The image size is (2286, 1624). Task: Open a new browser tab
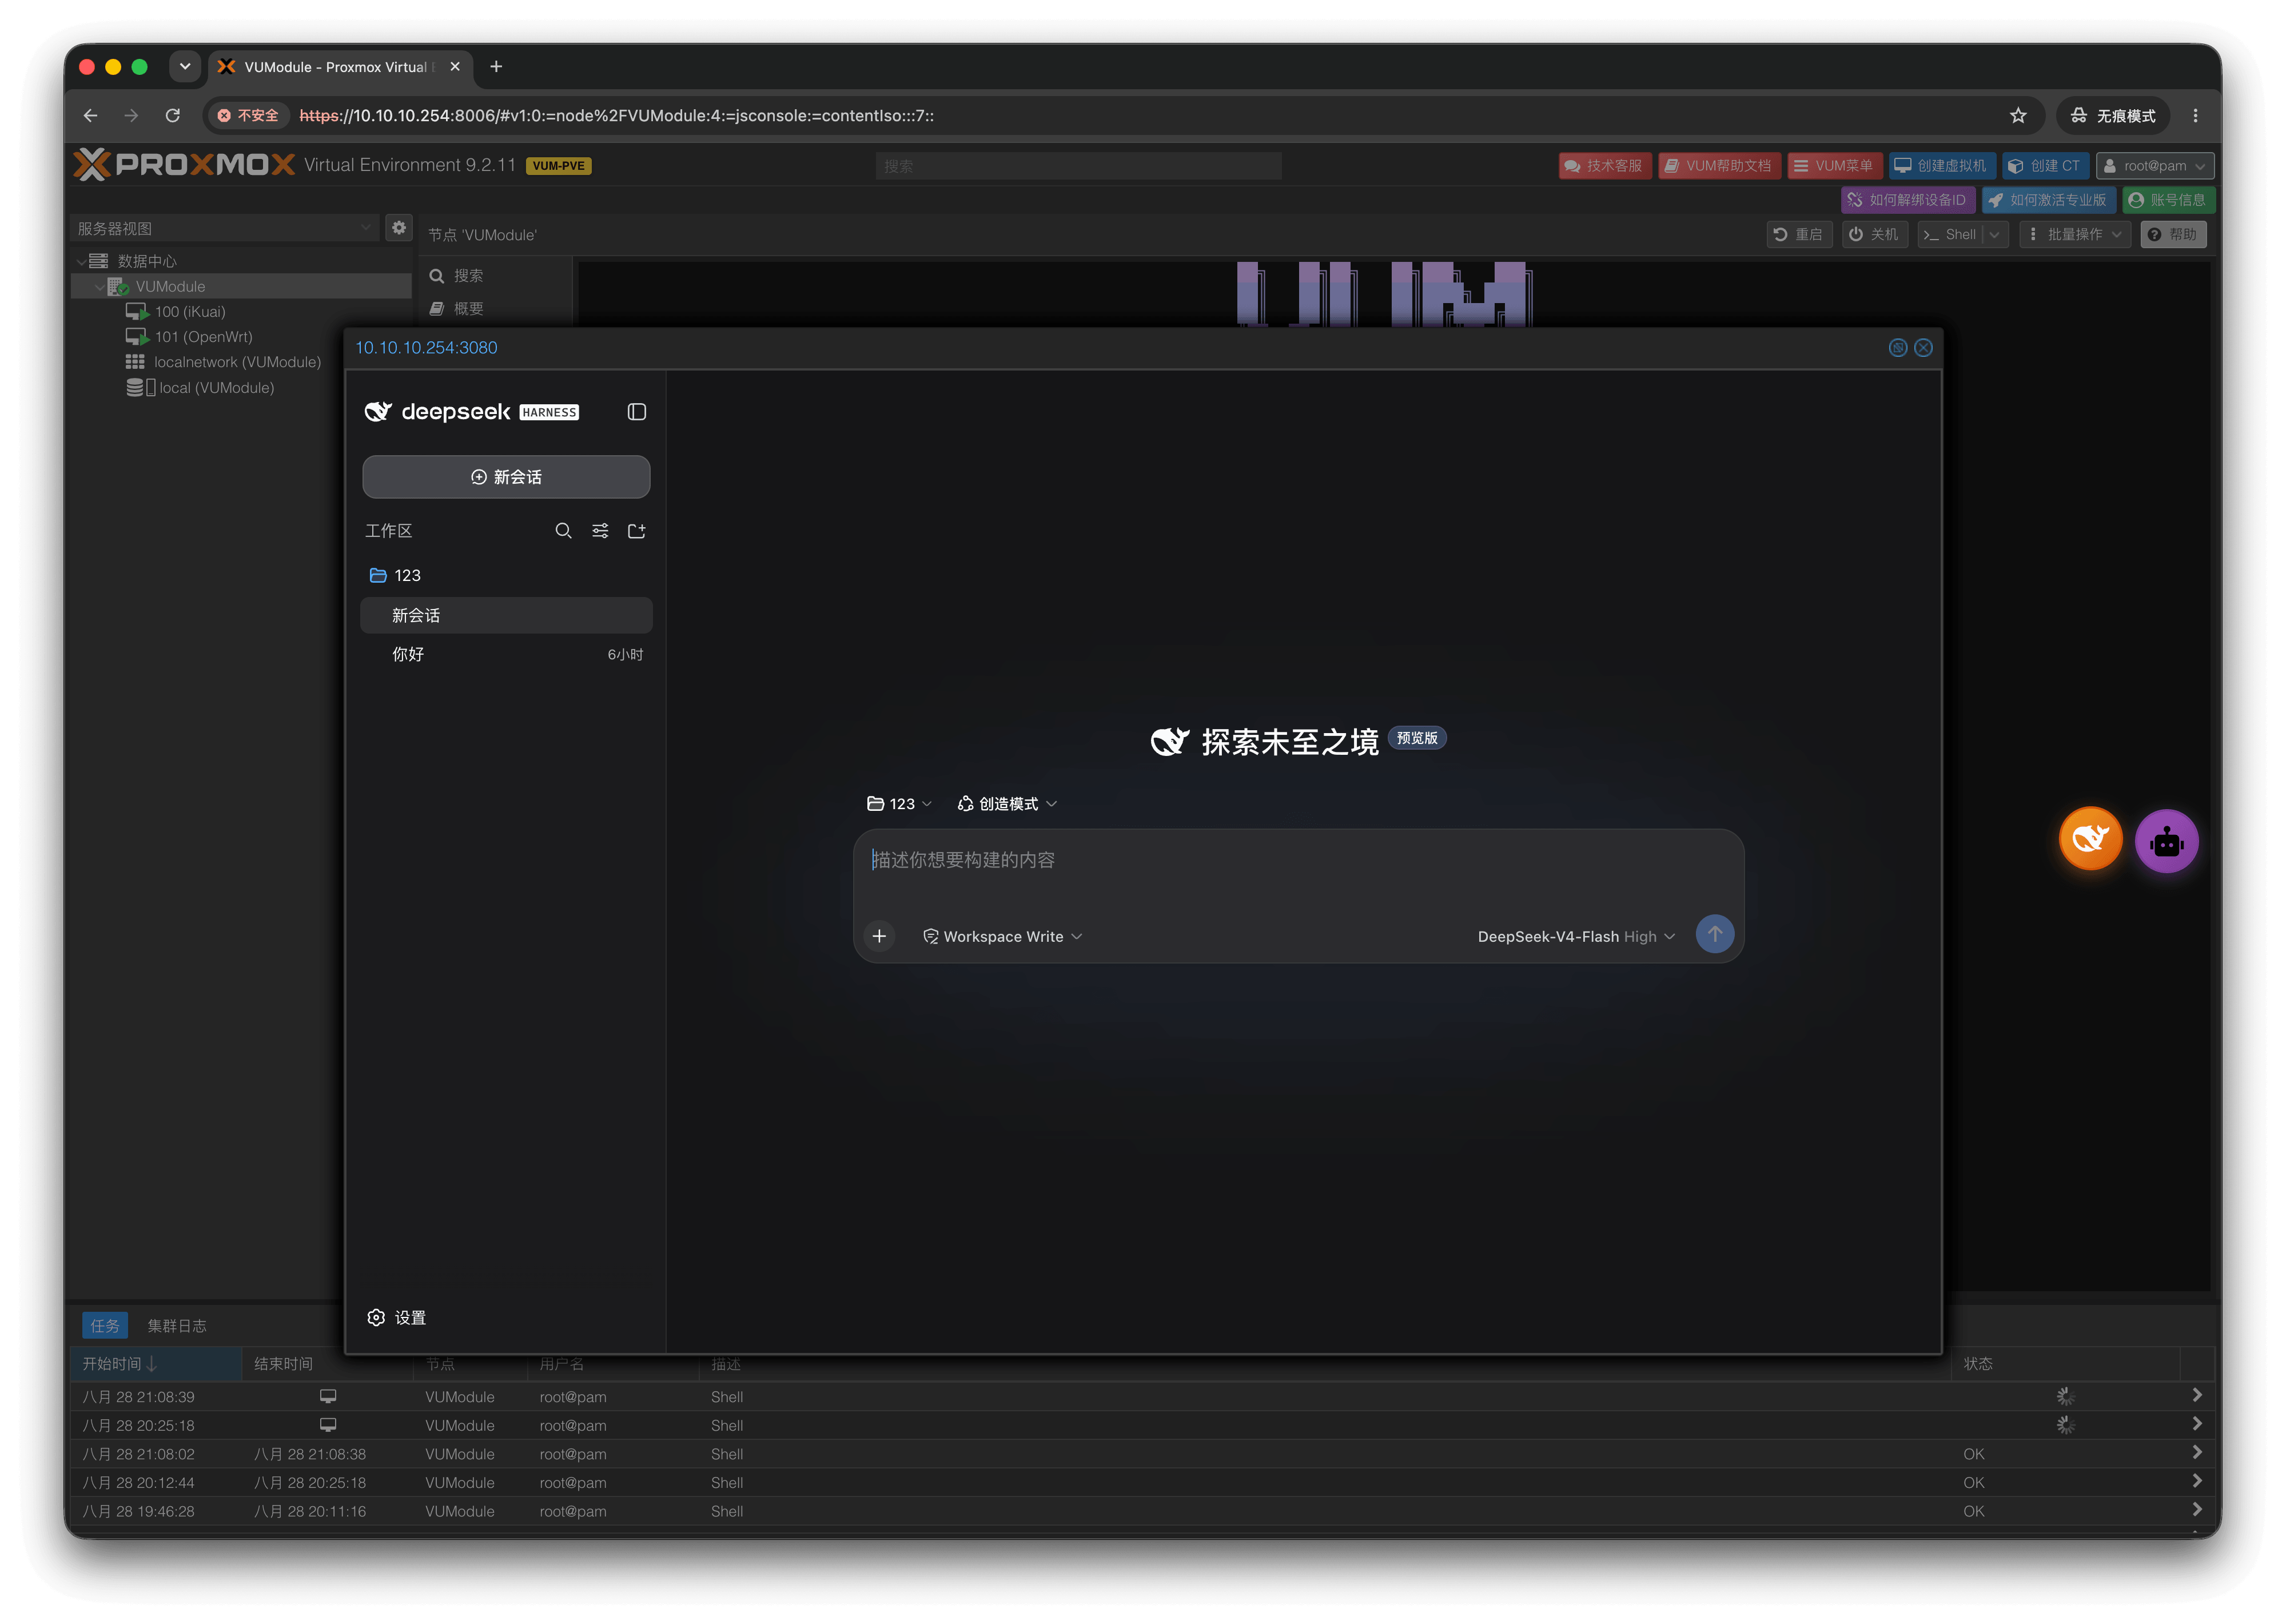click(496, 67)
